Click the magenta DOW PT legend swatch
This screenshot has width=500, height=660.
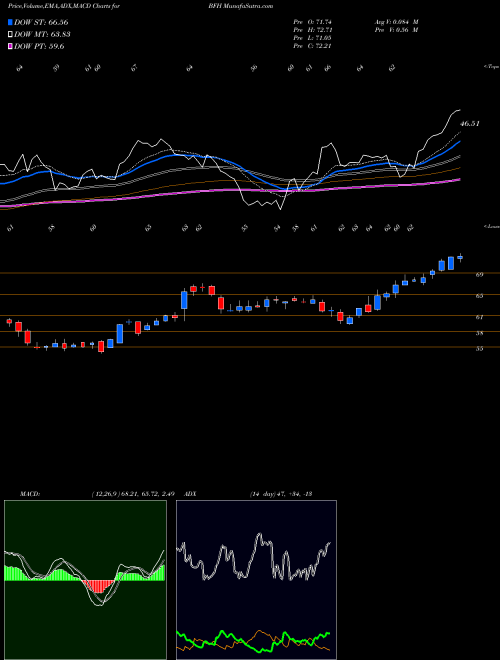point(10,46)
